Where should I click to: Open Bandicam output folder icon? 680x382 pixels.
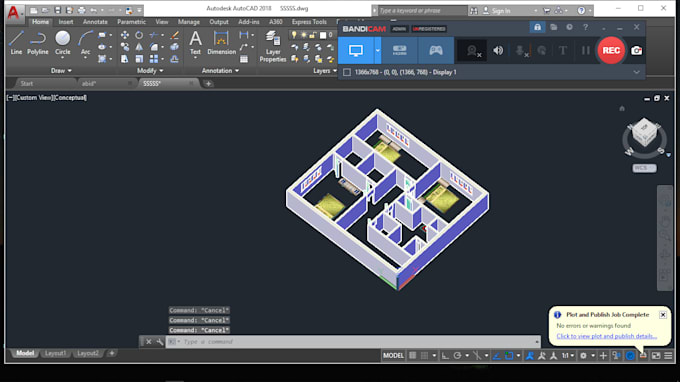point(553,27)
